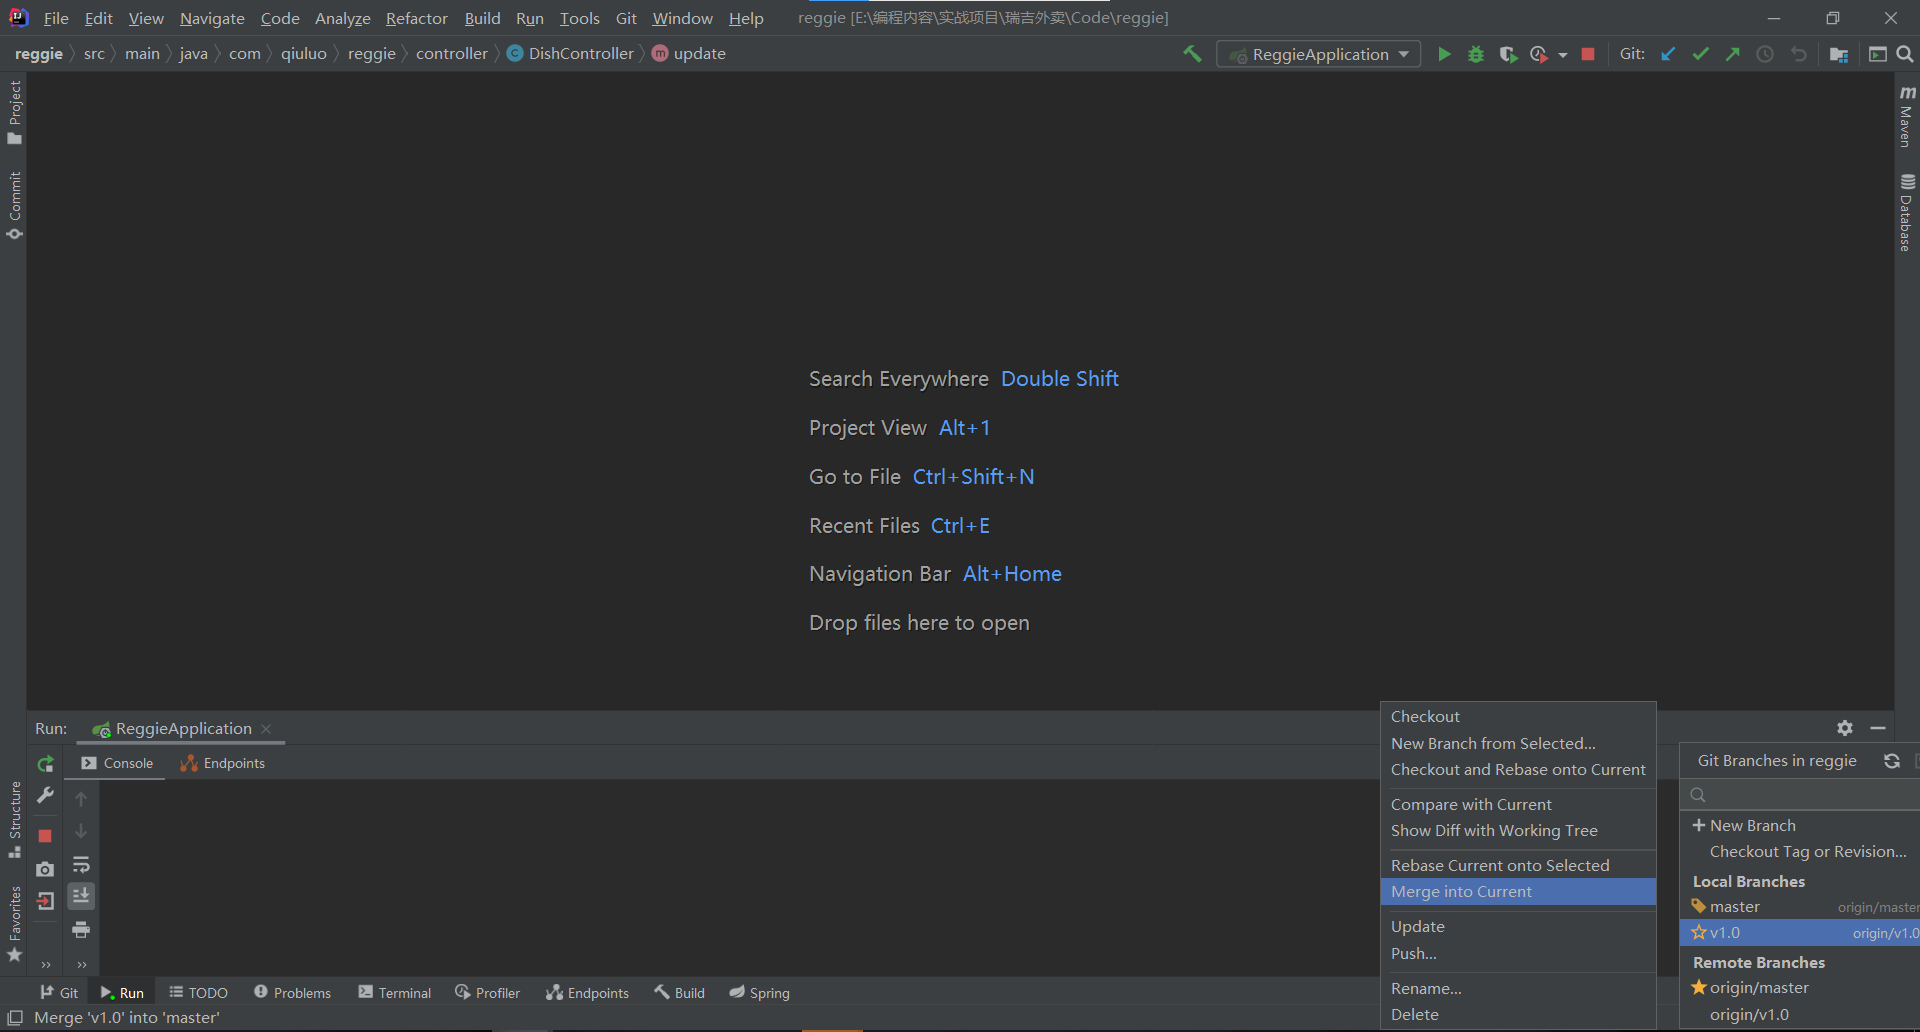The height and width of the screenshot is (1032, 1920).
Task: Select Compare with Current
Action: click(x=1518, y=805)
